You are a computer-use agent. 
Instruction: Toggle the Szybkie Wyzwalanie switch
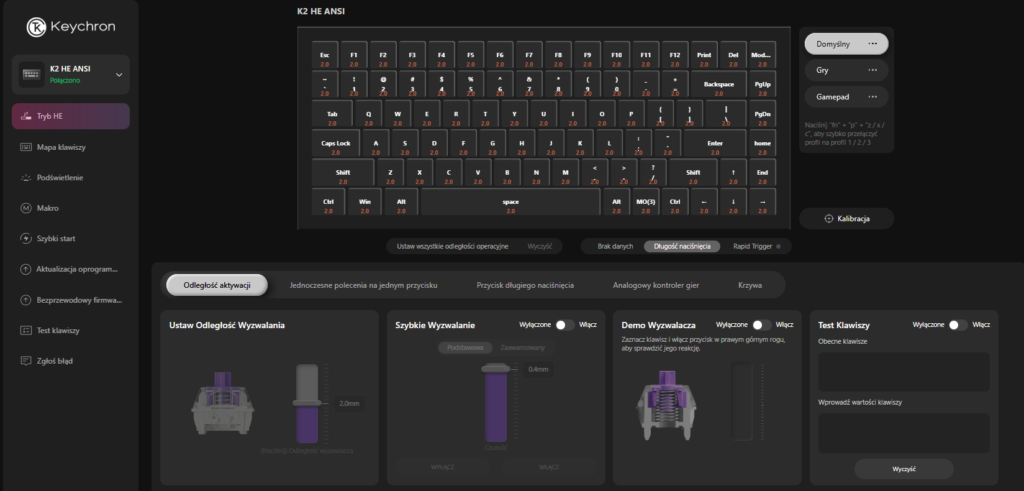(565, 325)
